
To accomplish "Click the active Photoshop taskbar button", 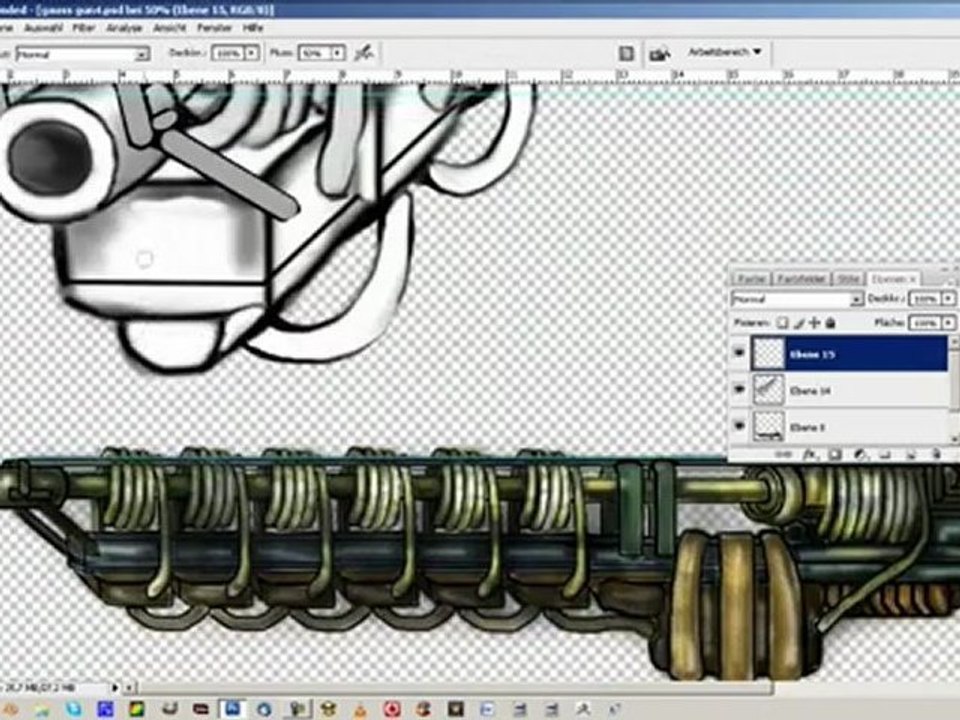I will pos(233,709).
